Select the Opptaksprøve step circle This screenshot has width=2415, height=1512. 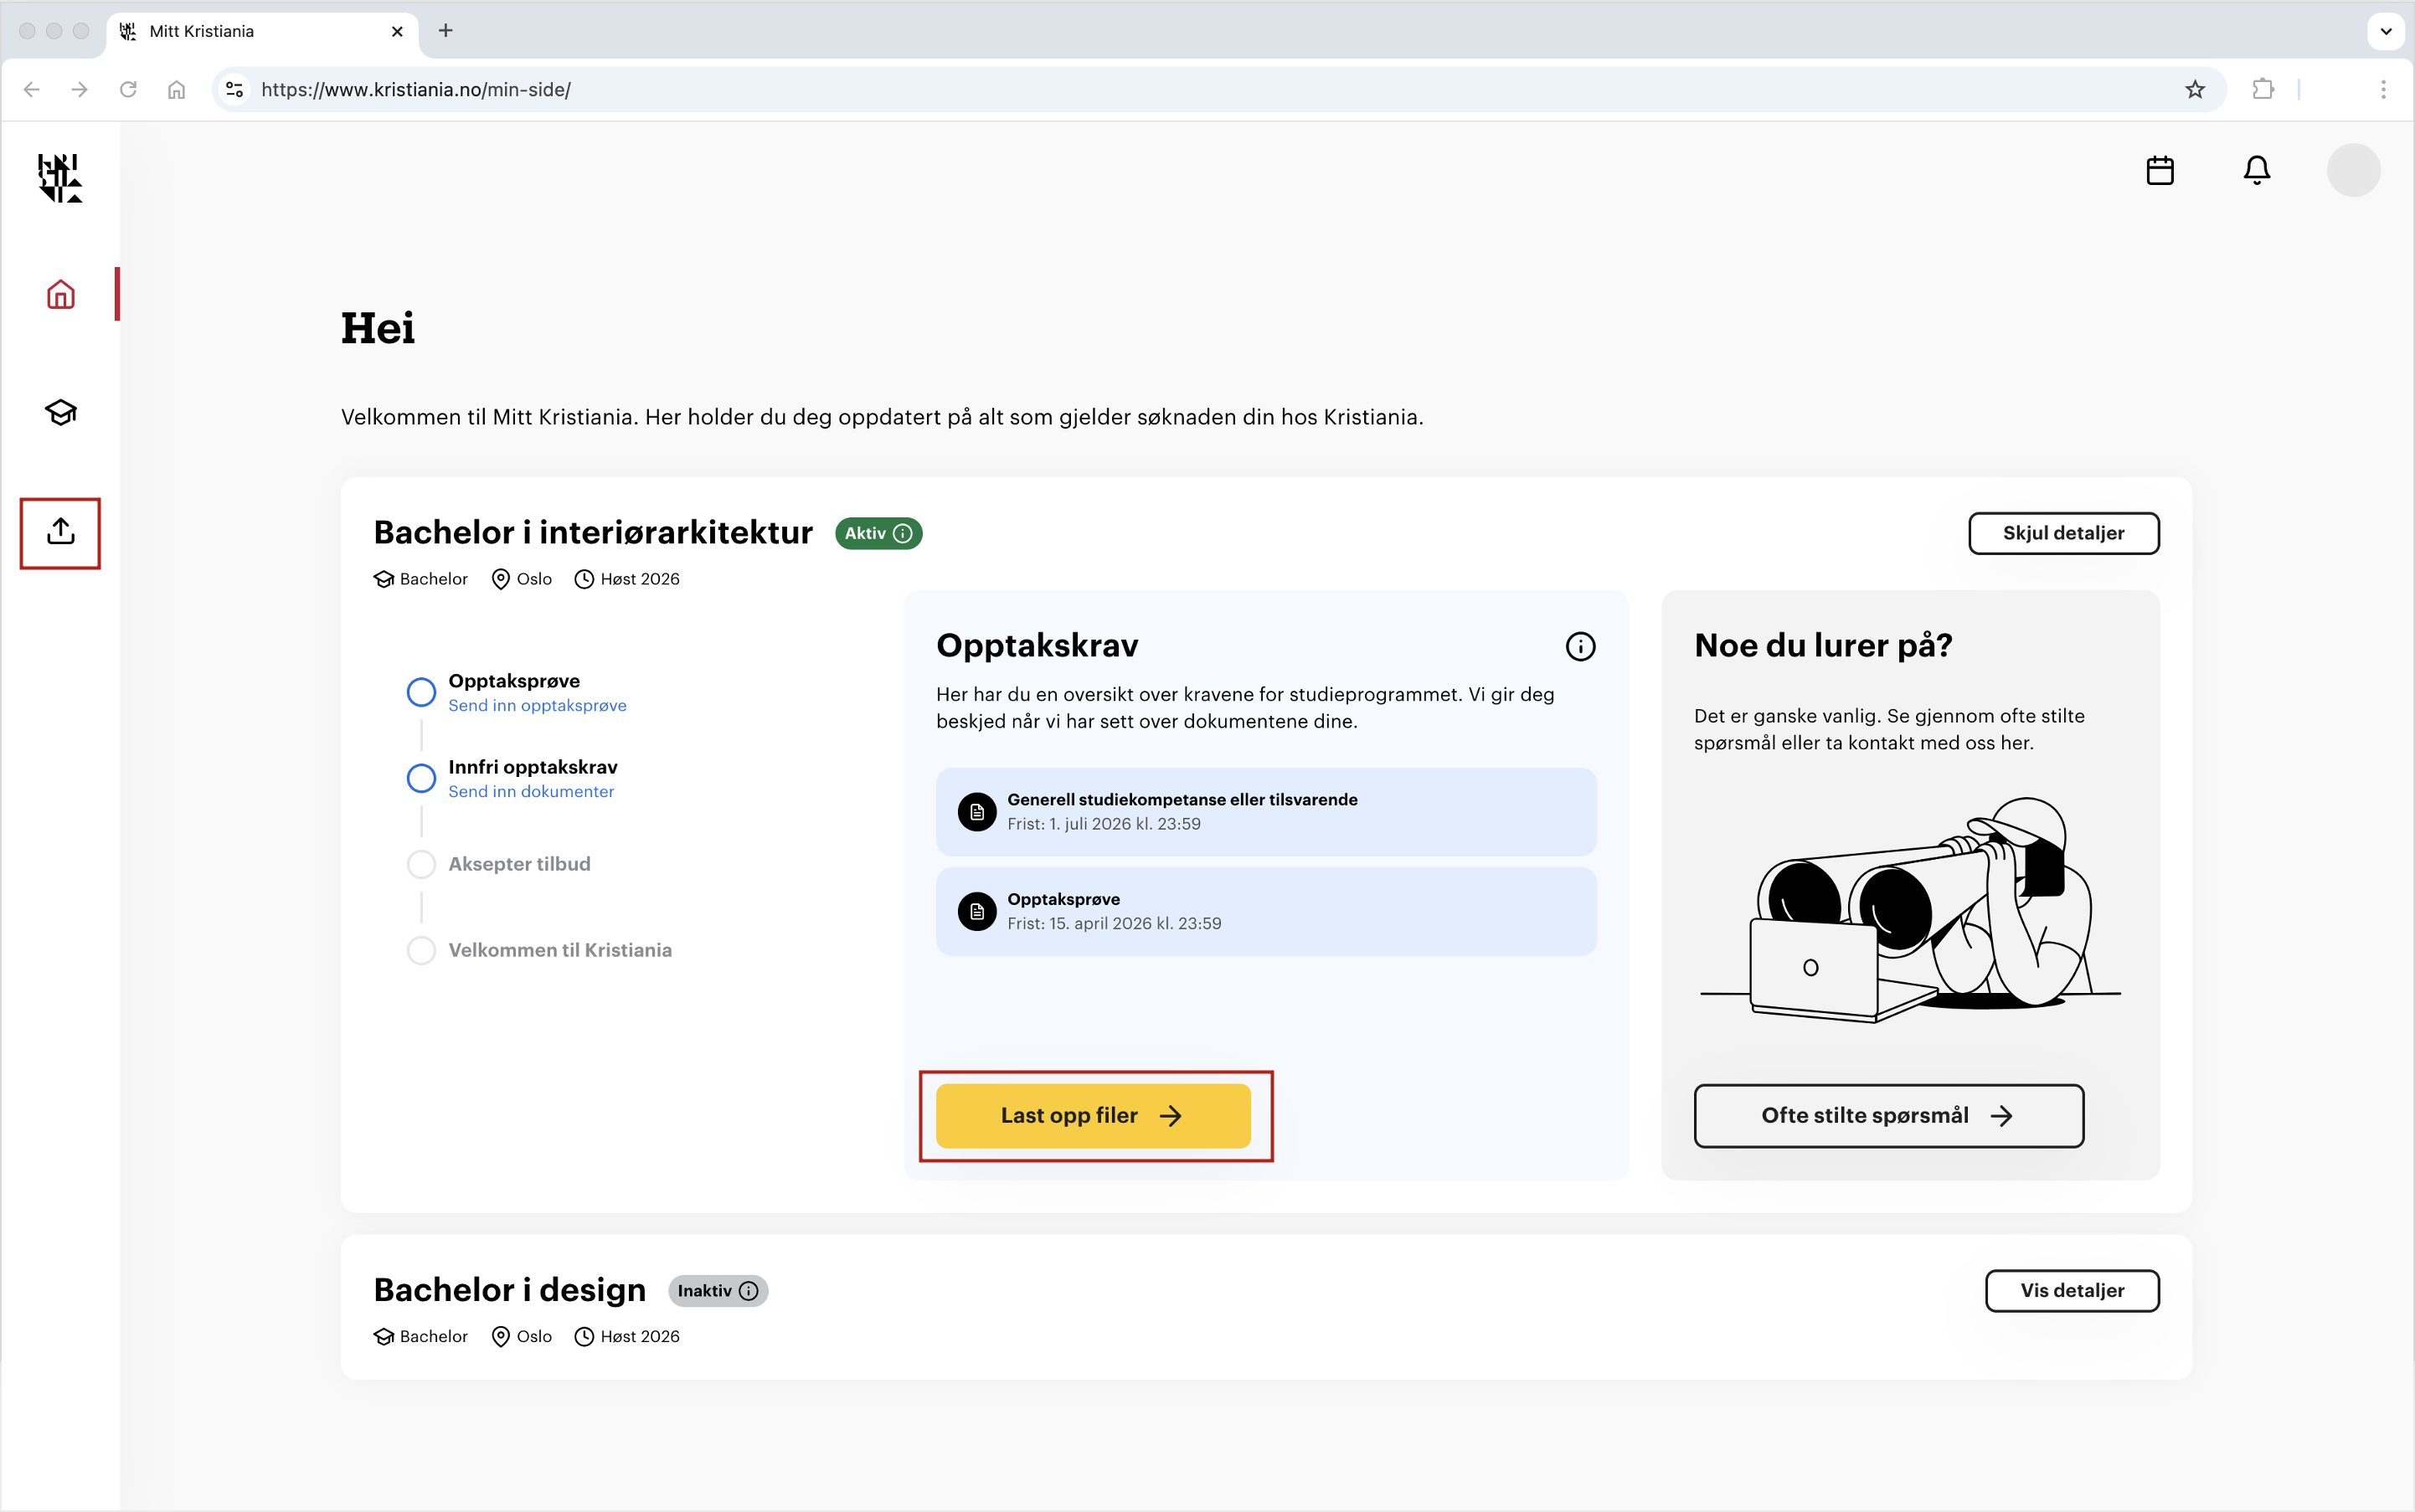pyautogui.click(x=421, y=692)
